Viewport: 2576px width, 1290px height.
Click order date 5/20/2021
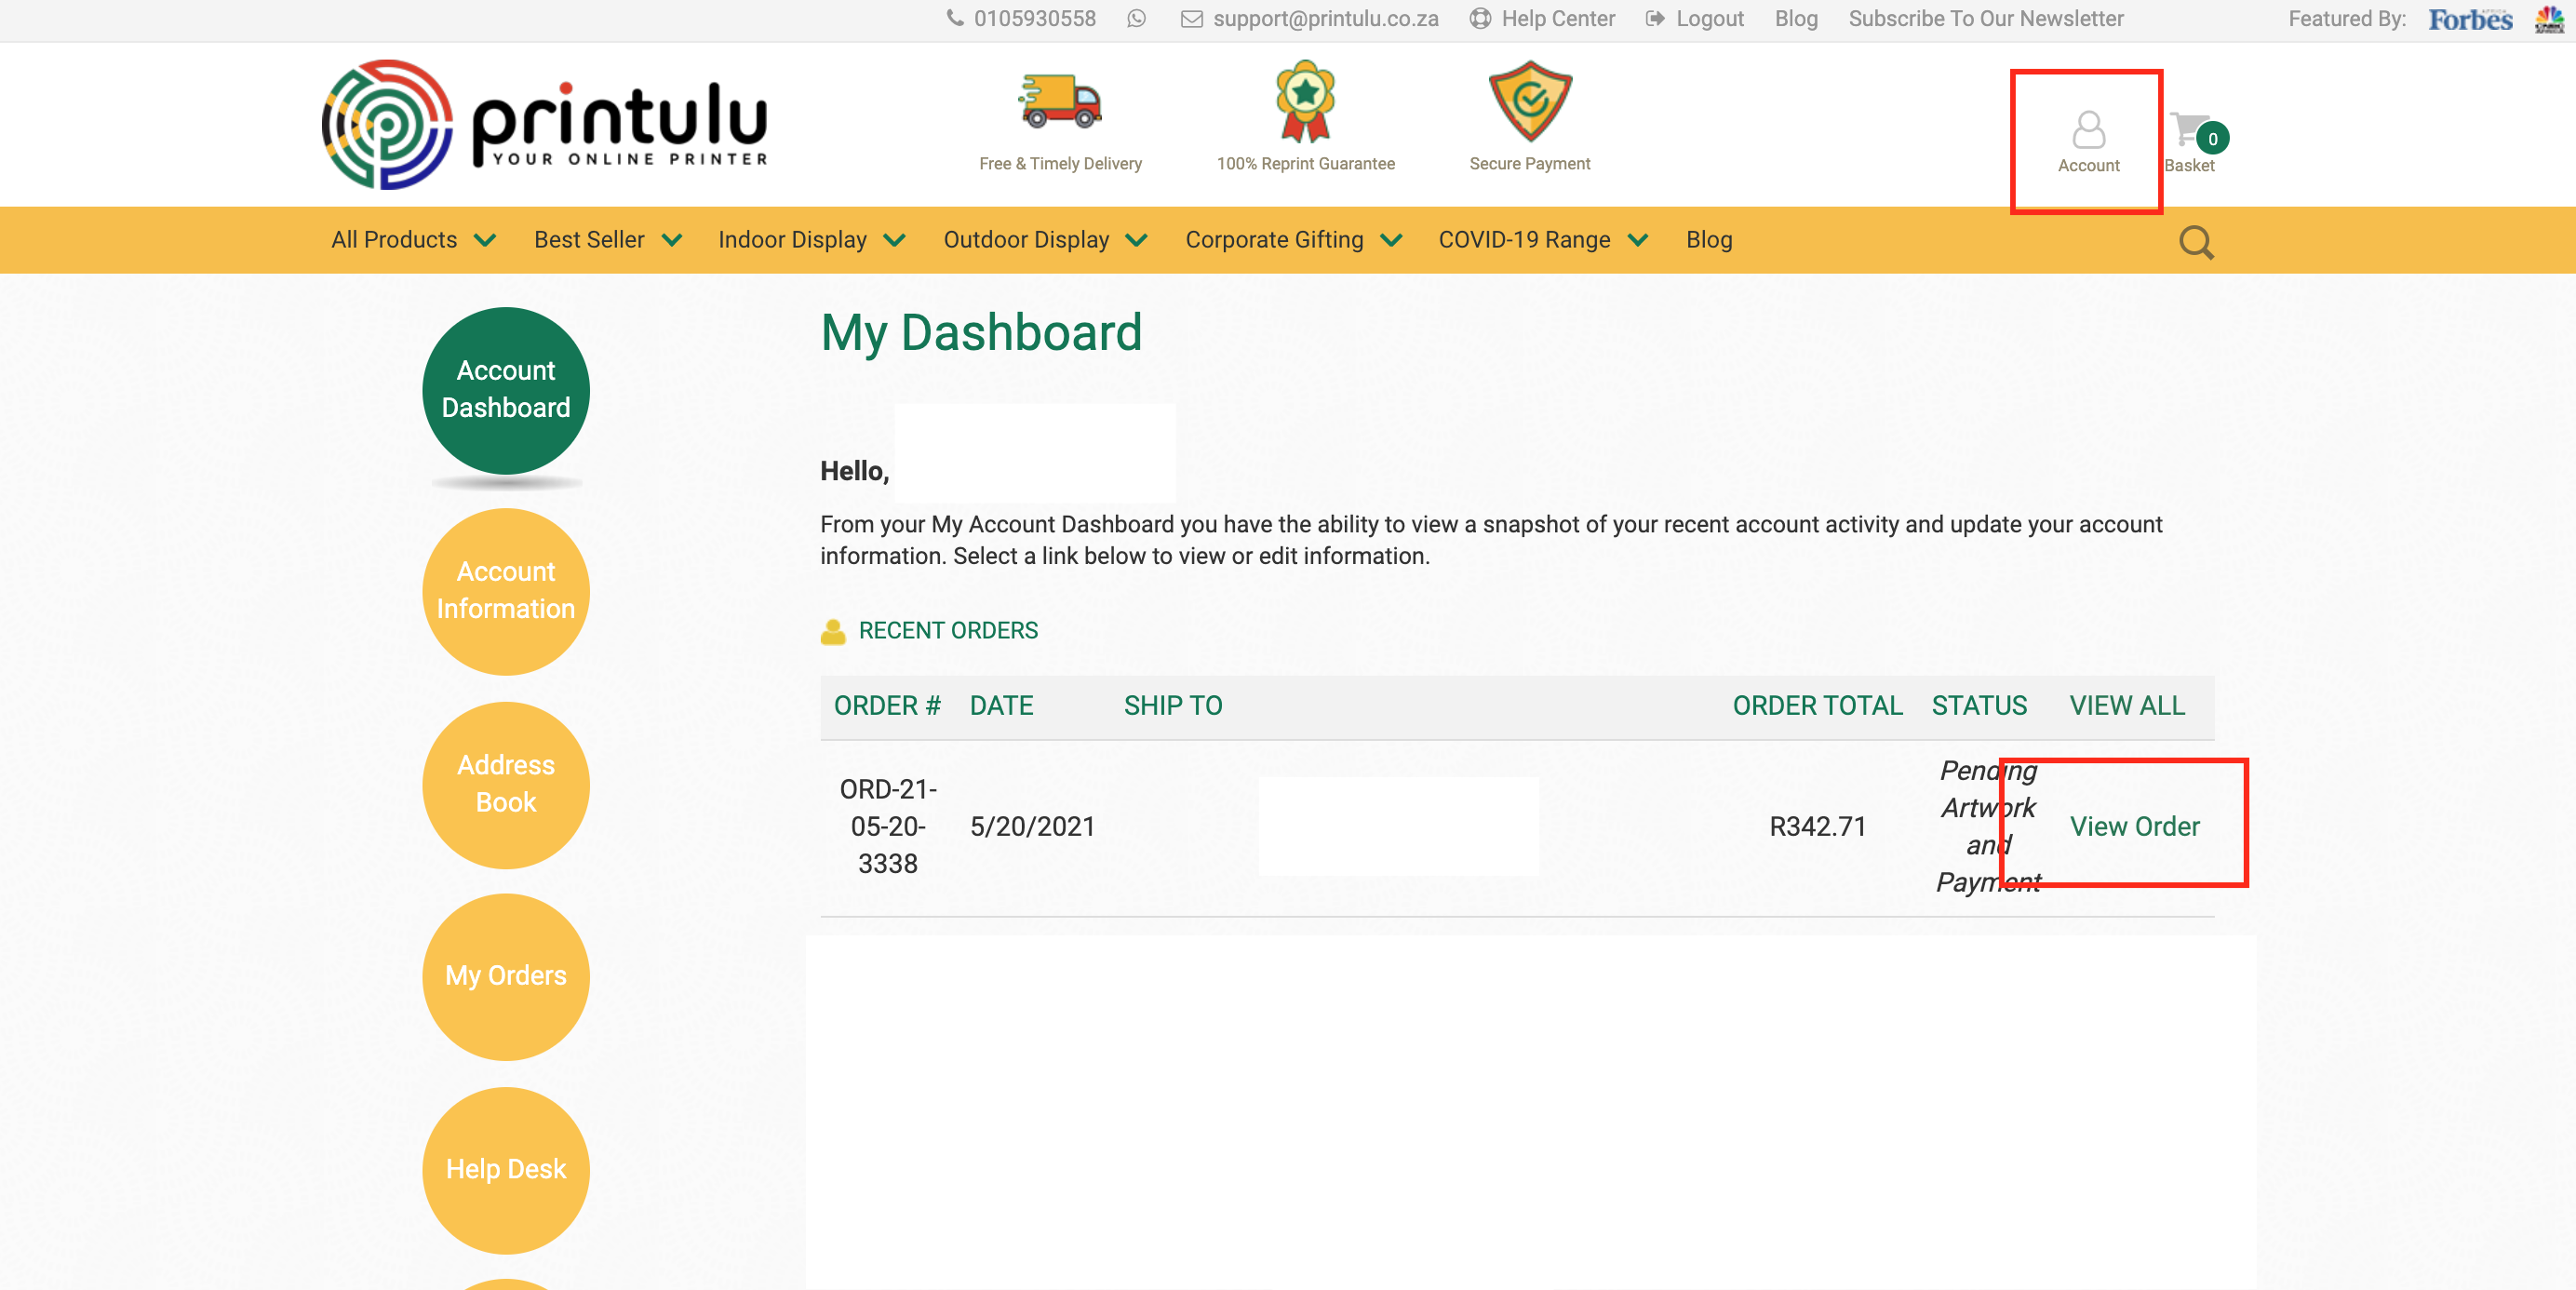1032,826
